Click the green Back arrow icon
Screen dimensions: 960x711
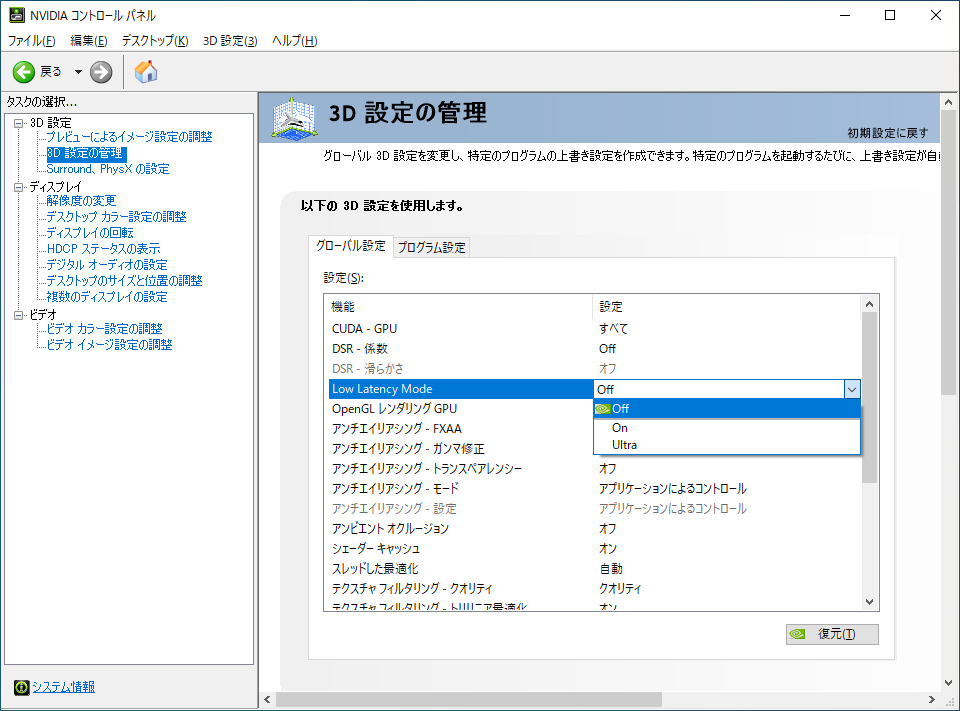[x=24, y=72]
